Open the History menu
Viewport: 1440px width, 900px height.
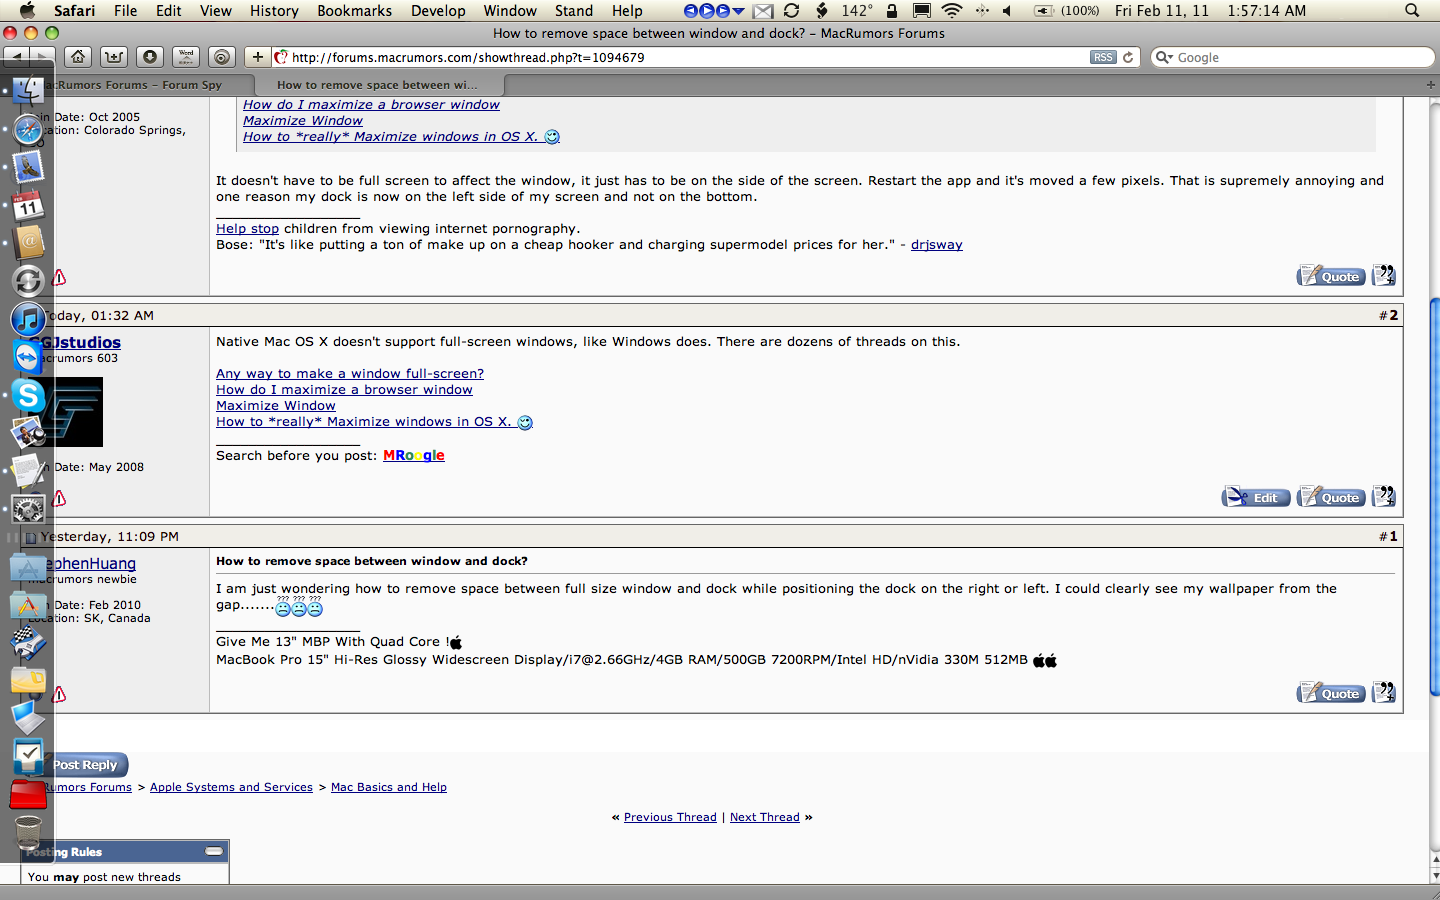tap(274, 11)
